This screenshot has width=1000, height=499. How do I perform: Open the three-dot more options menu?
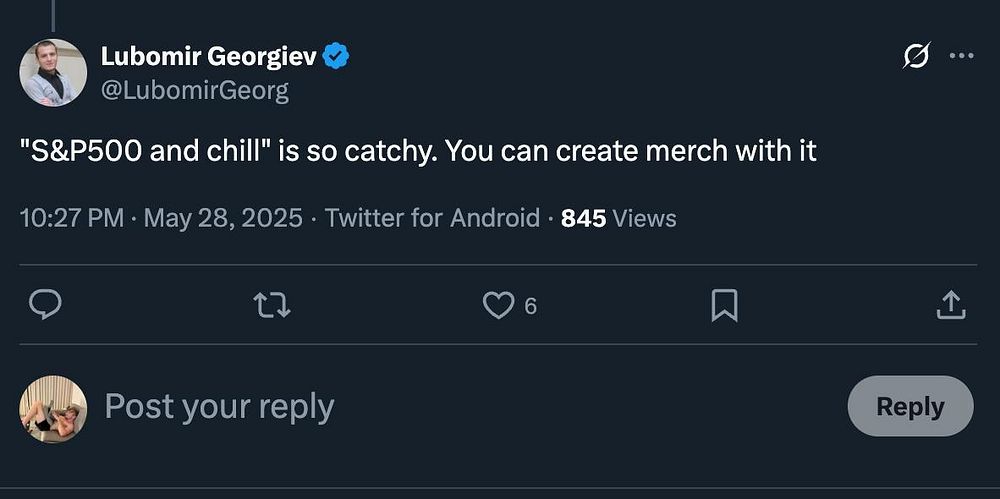pos(961,56)
